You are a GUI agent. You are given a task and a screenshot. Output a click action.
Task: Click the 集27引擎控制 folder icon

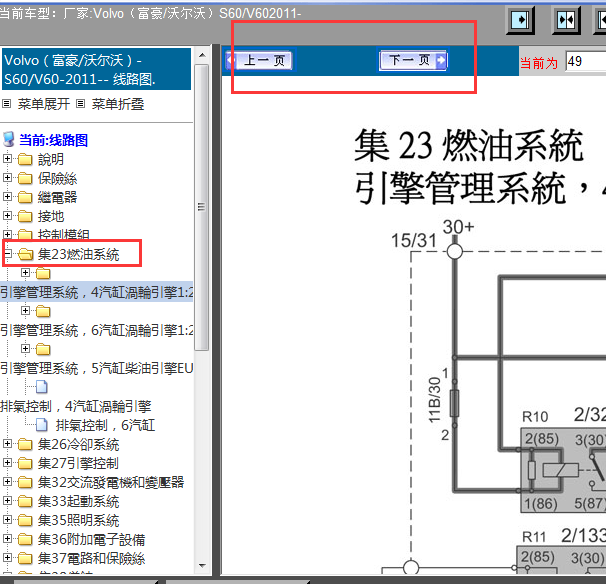pos(25,463)
